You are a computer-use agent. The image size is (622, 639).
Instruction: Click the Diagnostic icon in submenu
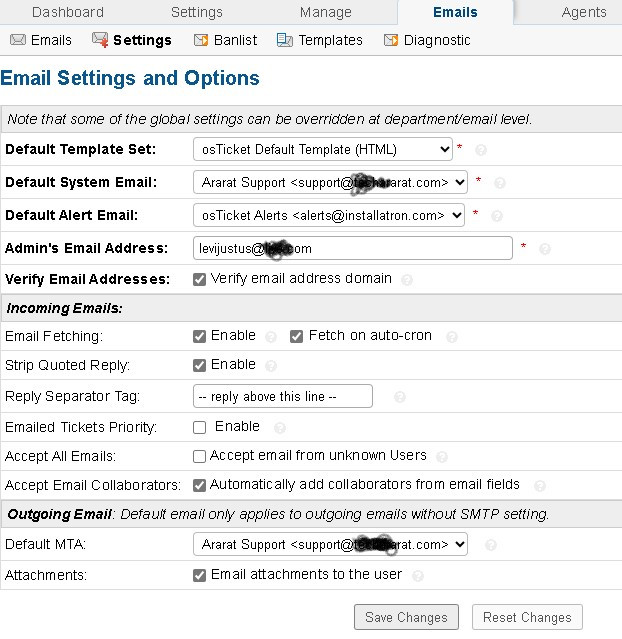tap(390, 41)
